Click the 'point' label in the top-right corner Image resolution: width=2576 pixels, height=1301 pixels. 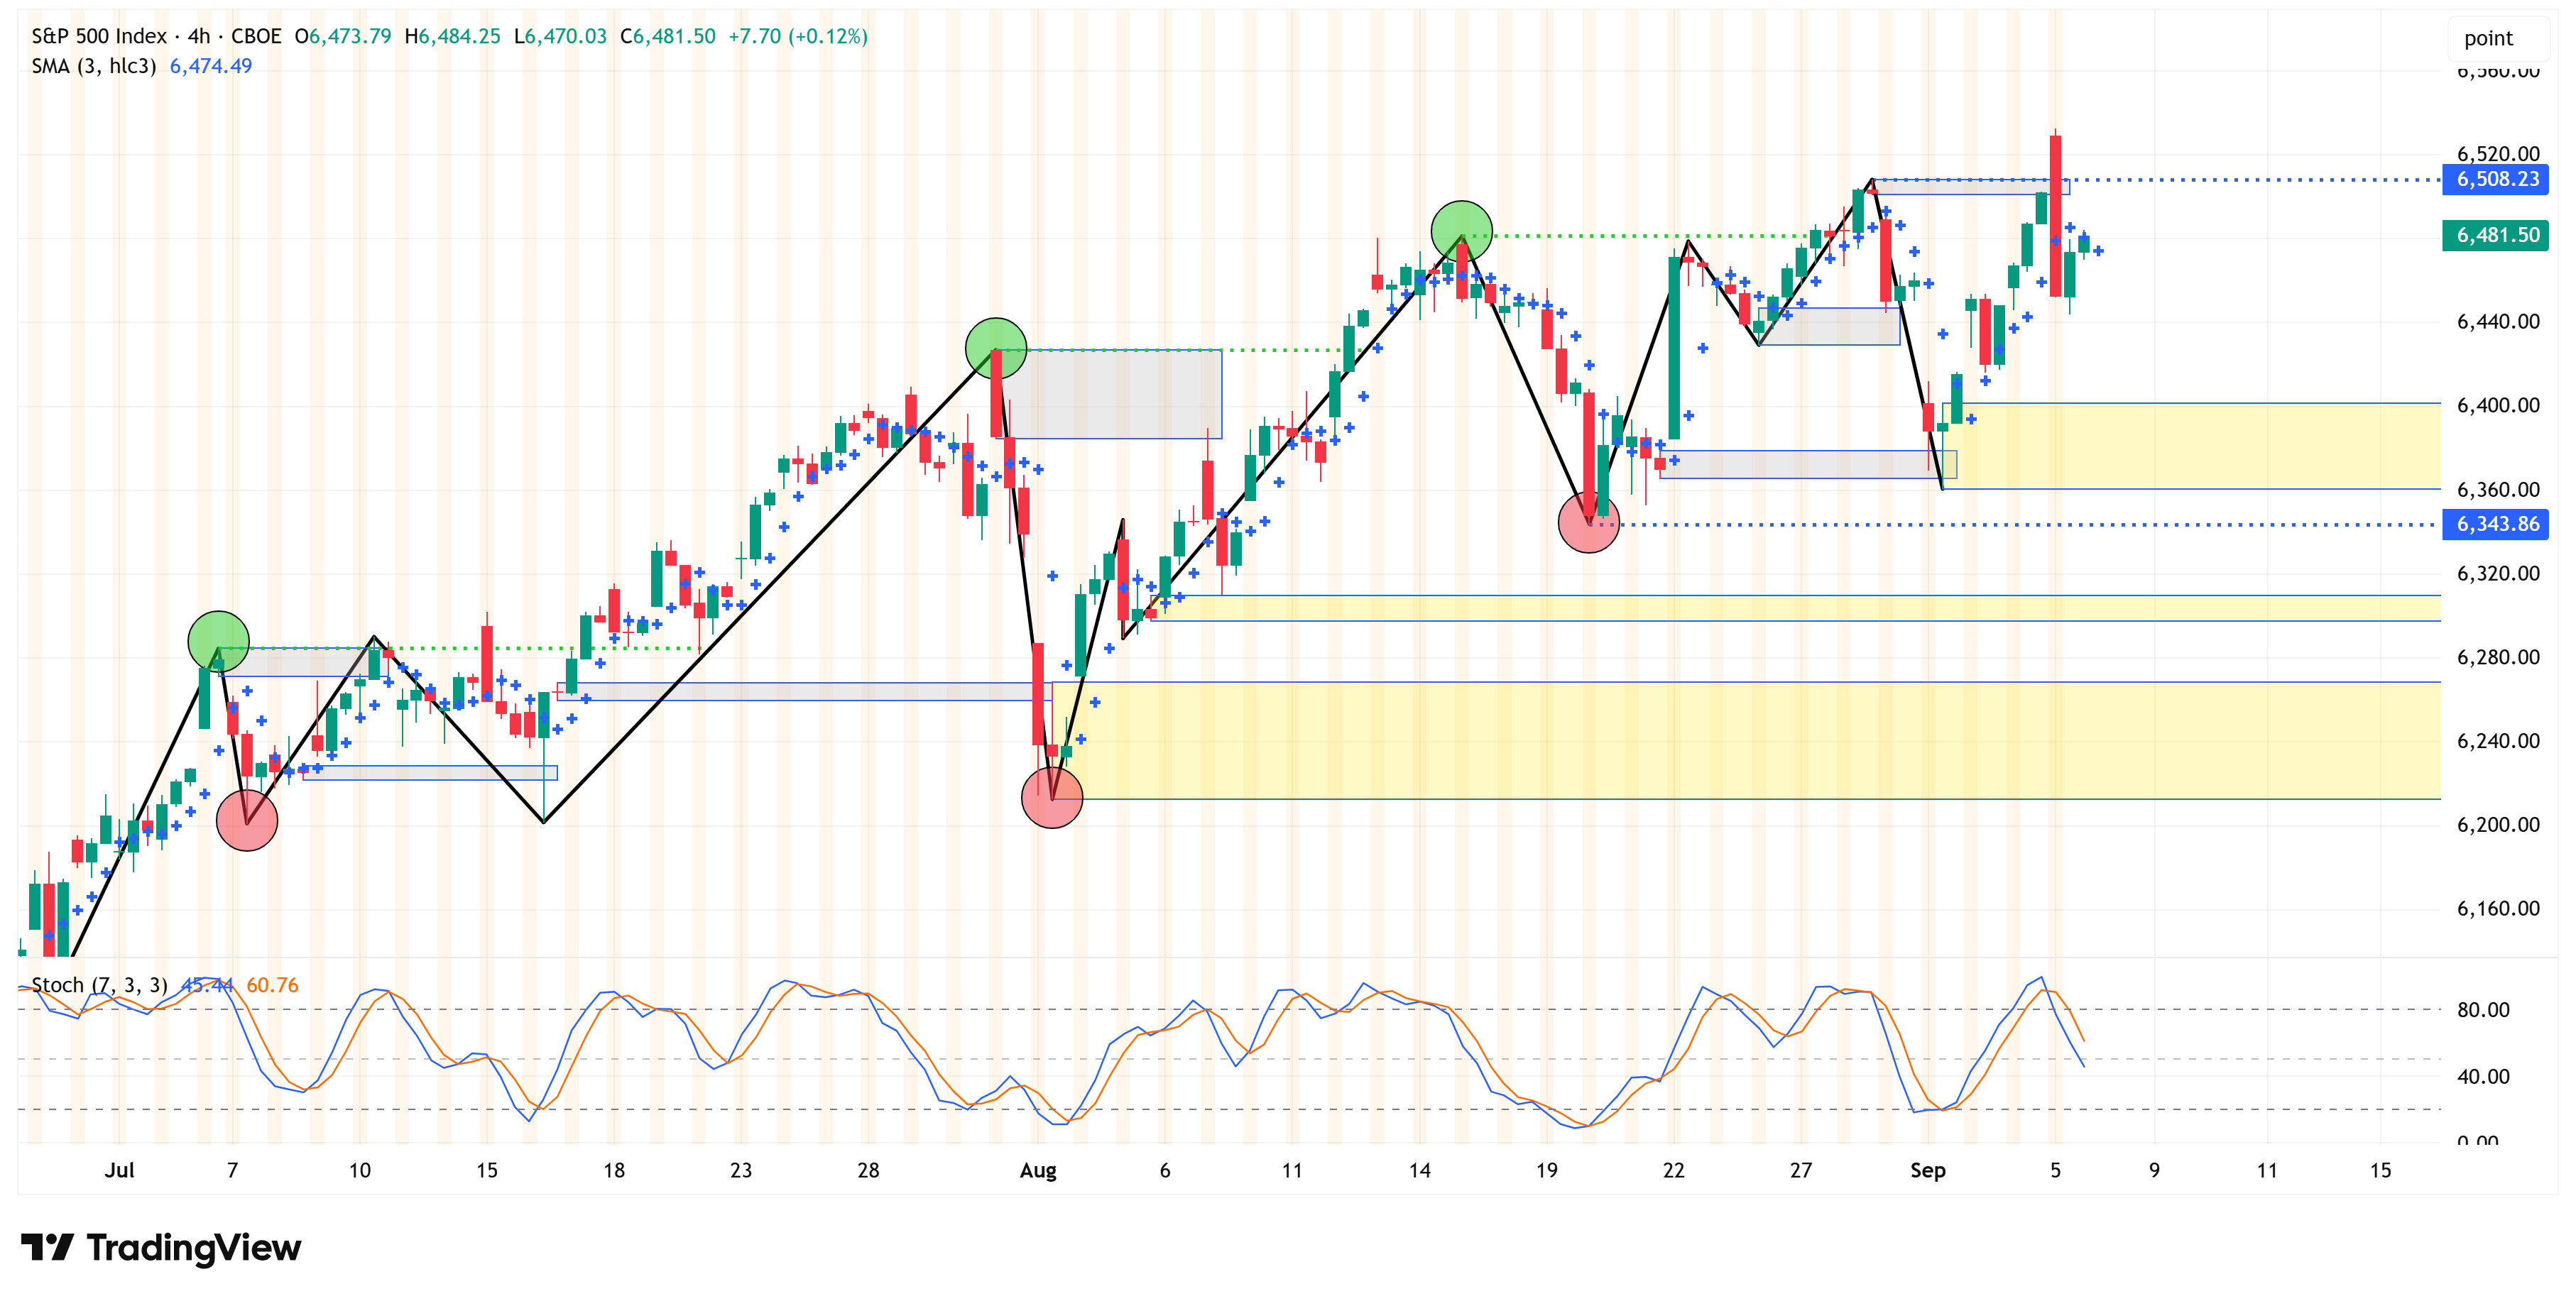pos(2487,39)
